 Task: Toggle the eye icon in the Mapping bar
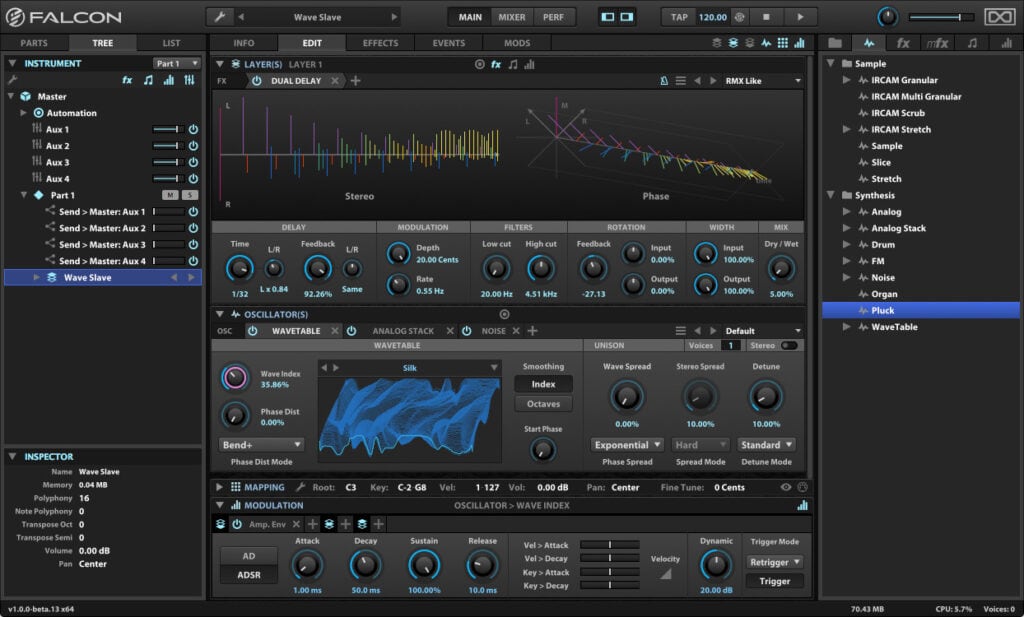[x=786, y=487]
